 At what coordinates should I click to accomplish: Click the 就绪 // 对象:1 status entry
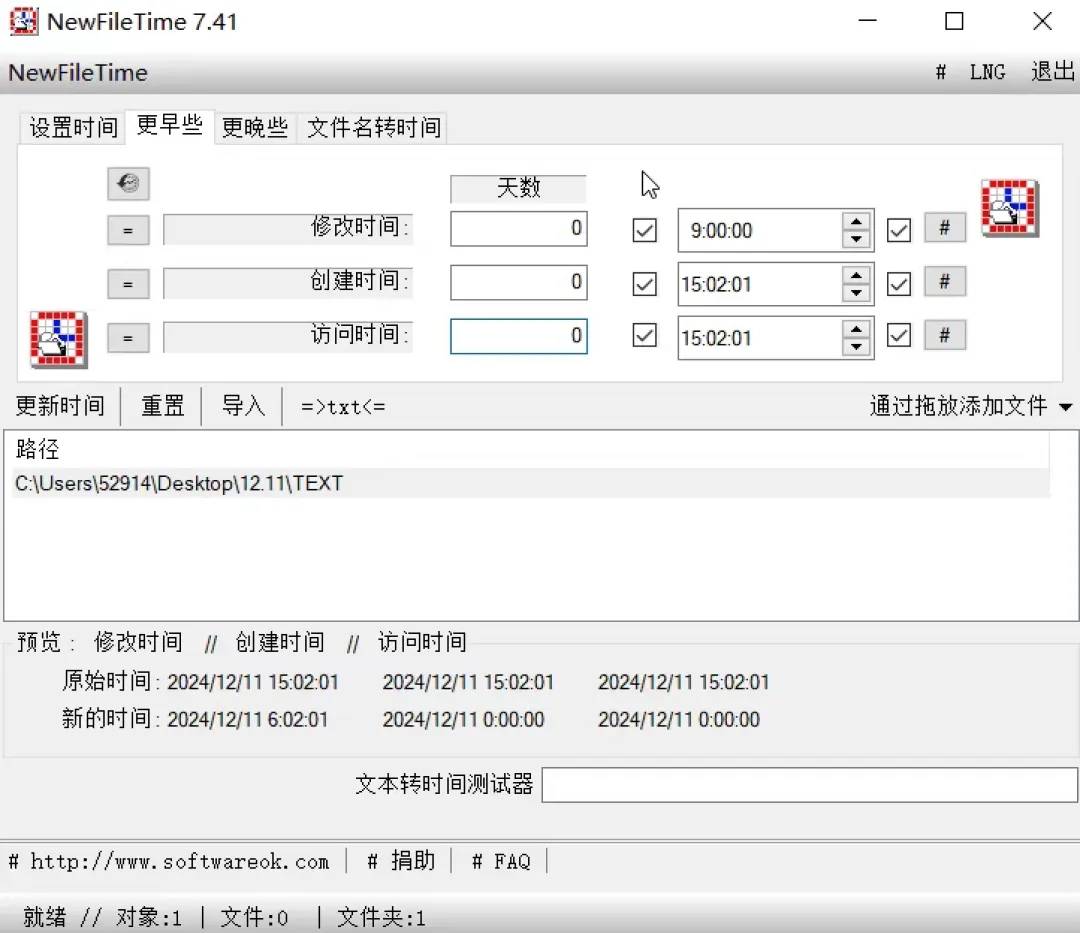pyautogui.click(x=103, y=917)
